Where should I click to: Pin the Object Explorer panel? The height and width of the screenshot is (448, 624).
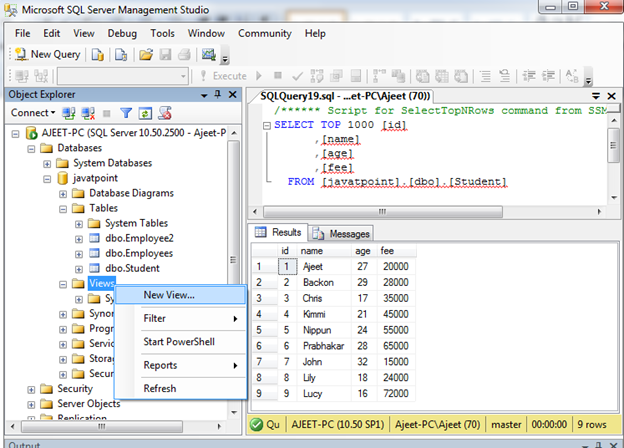tap(218, 95)
